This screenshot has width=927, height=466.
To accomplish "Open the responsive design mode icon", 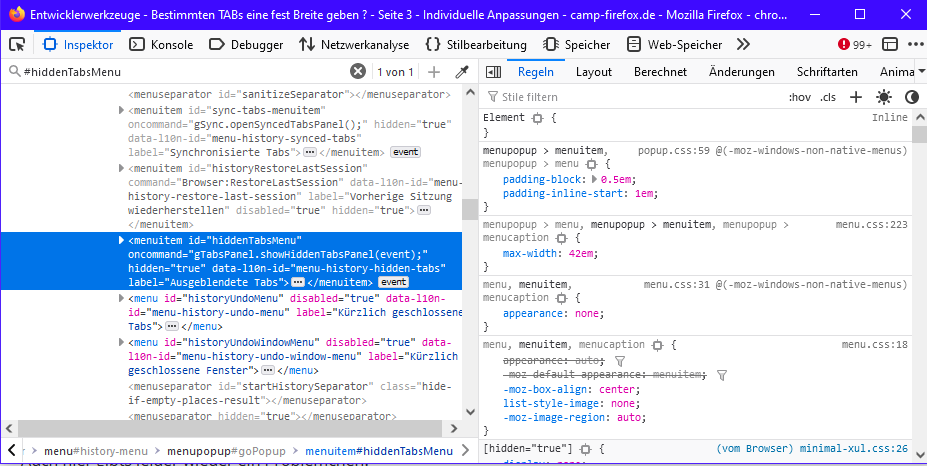I will click(889, 45).
